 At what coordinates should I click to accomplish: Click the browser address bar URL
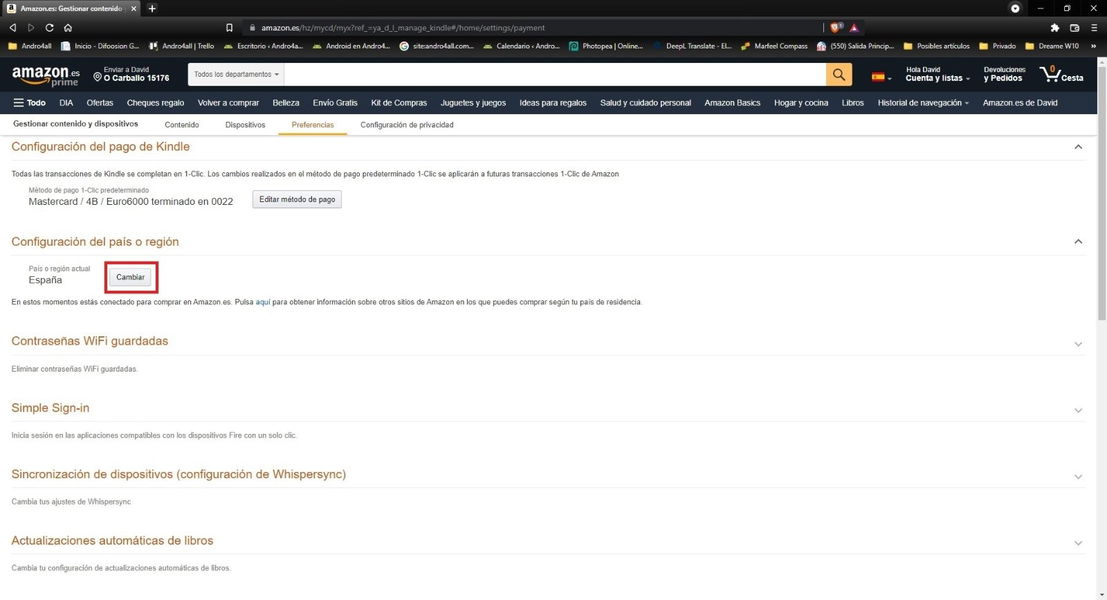[x=402, y=28]
